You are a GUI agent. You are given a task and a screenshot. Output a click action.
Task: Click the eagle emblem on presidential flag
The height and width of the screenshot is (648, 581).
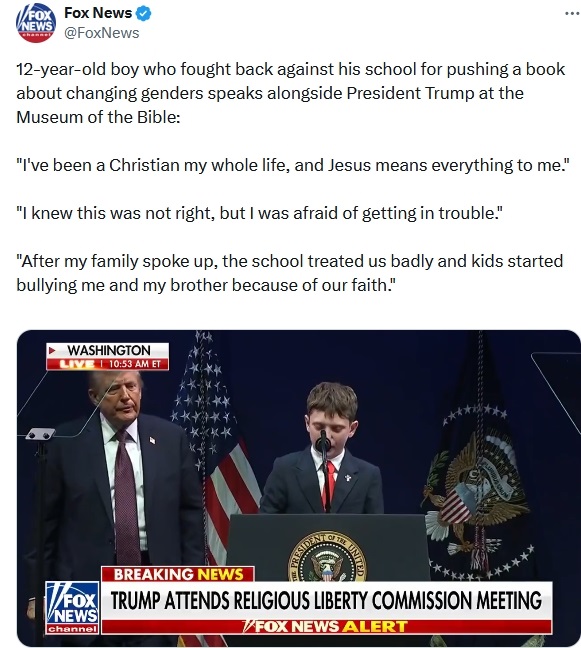[475, 492]
